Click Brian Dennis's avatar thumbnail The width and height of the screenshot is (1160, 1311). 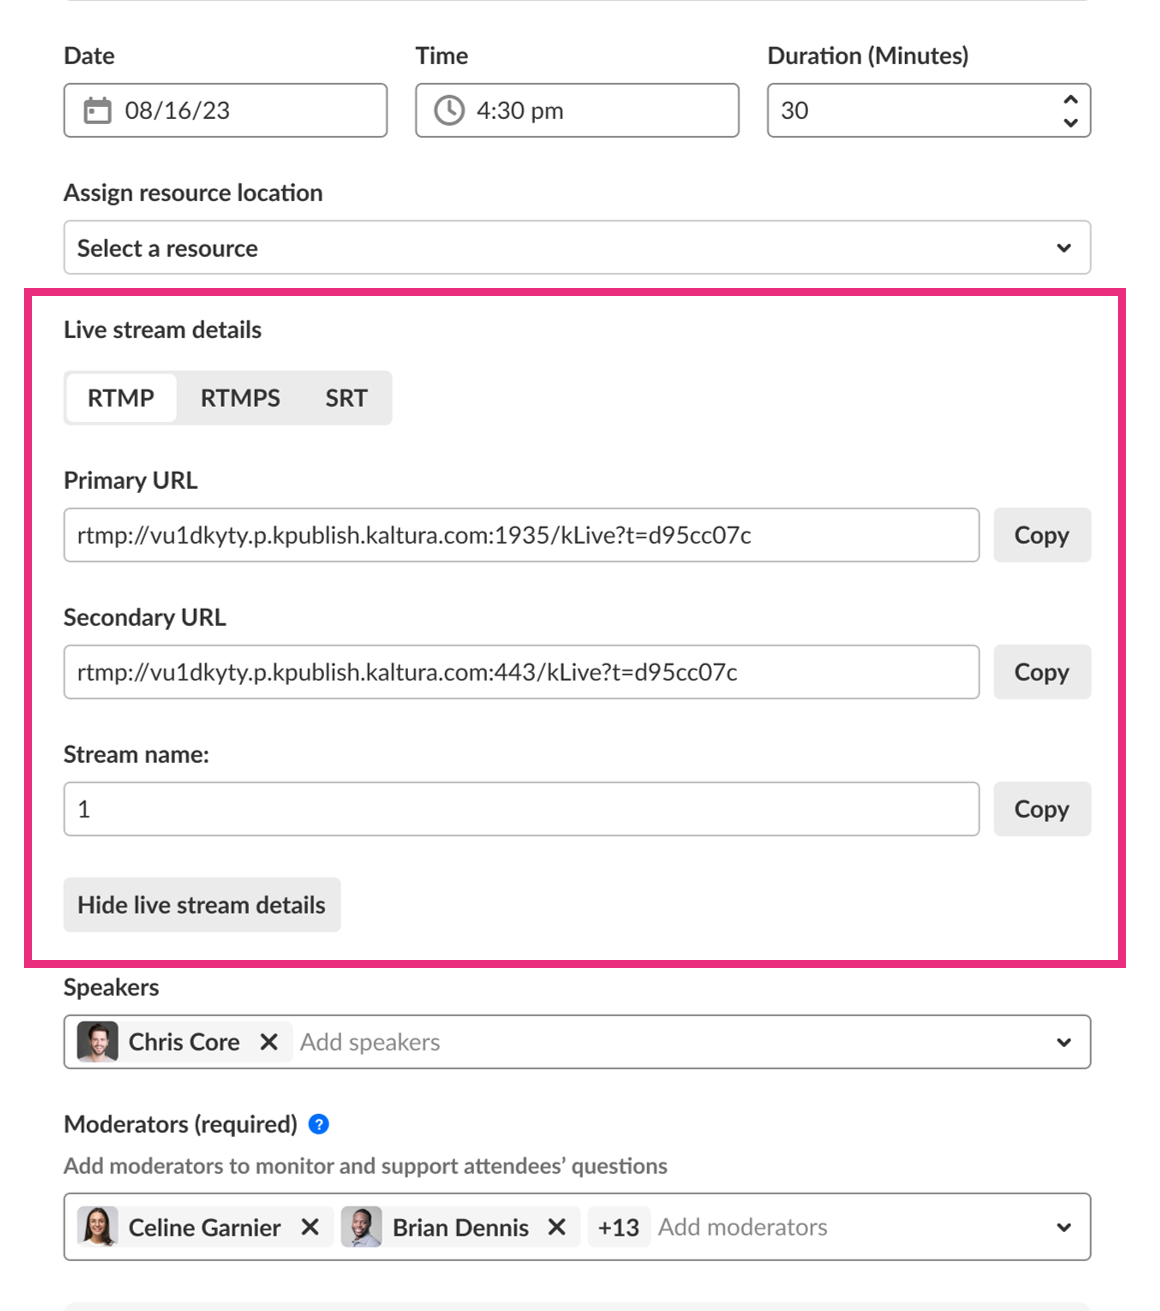pos(362,1227)
